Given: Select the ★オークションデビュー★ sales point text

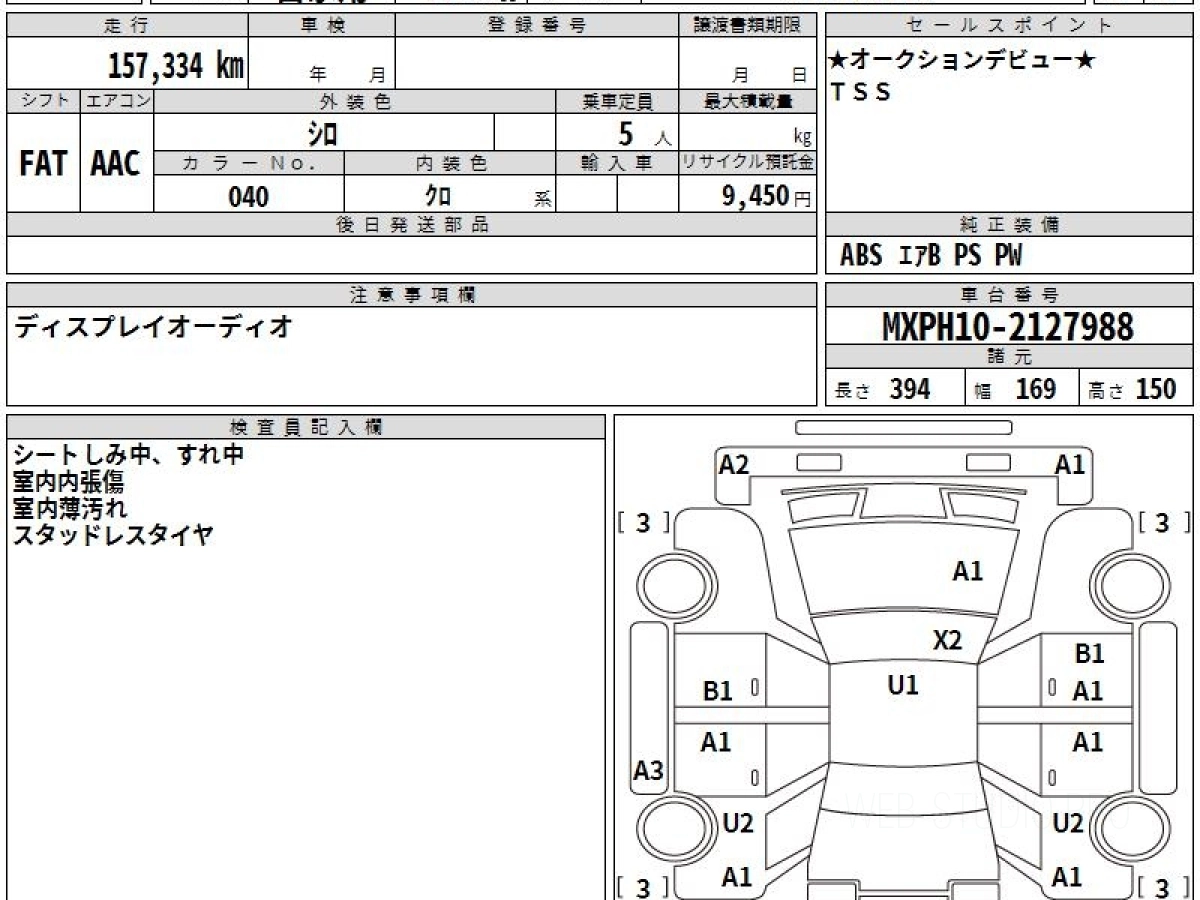Looking at the screenshot, I should [x=963, y=60].
